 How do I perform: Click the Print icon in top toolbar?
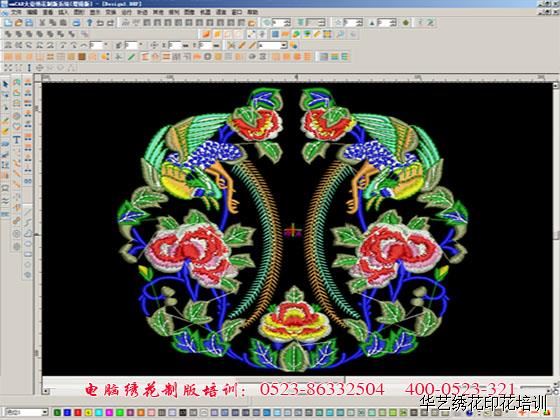pos(76,22)
